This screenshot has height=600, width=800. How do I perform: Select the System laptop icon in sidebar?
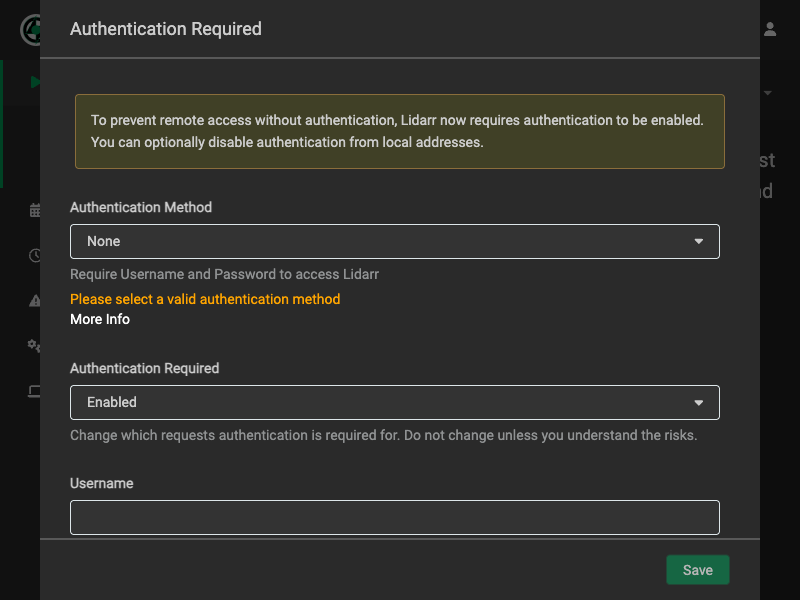click(35, 391)
